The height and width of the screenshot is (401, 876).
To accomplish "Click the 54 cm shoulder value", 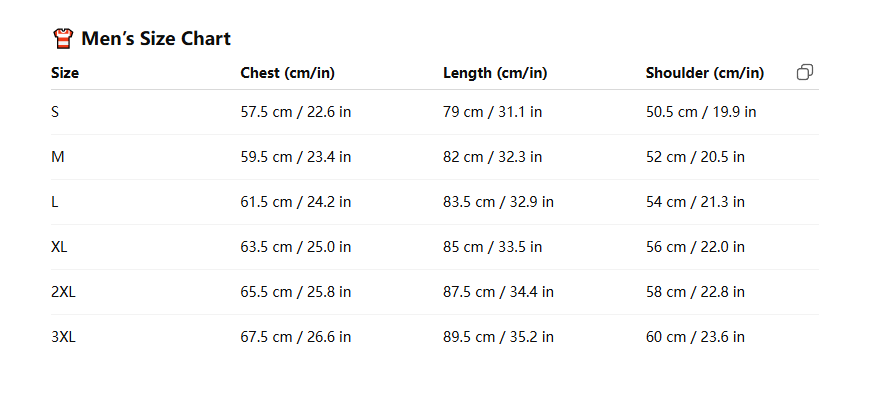I will pos(695,202).
